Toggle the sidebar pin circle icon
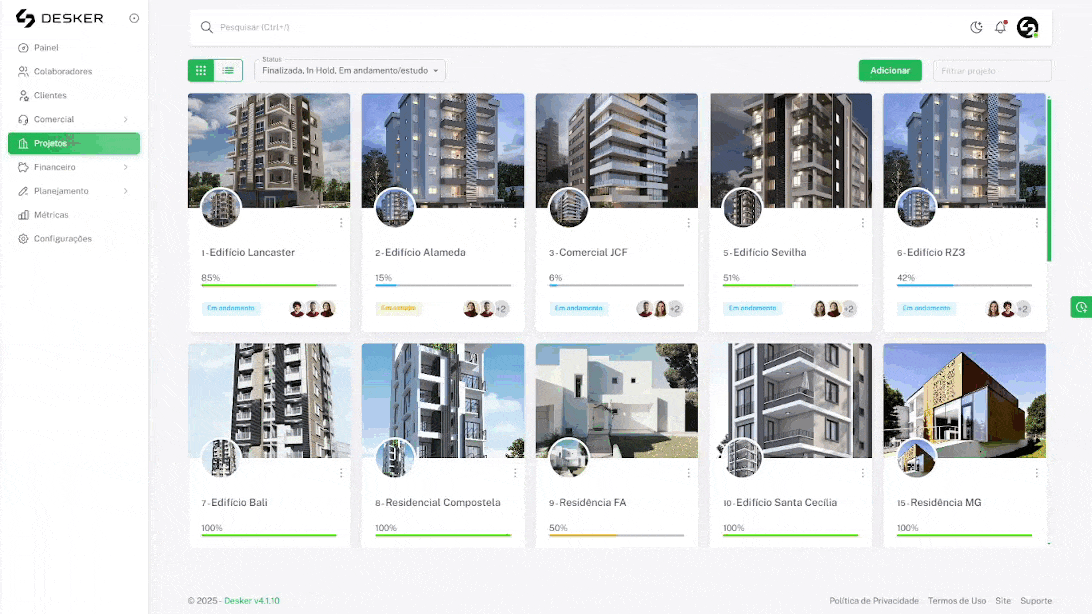This screenshot has width=1092, height=614. 134,18
